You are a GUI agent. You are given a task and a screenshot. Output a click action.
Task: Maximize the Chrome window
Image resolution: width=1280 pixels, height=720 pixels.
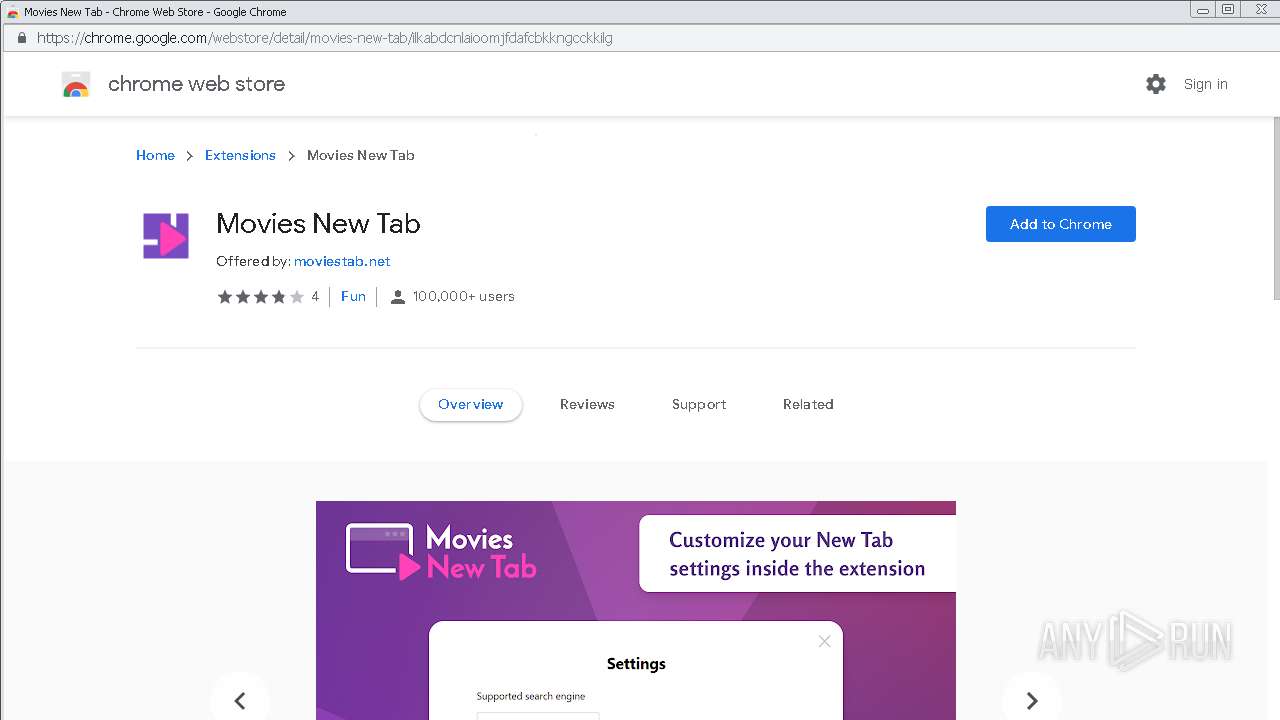pos(1228,10)
